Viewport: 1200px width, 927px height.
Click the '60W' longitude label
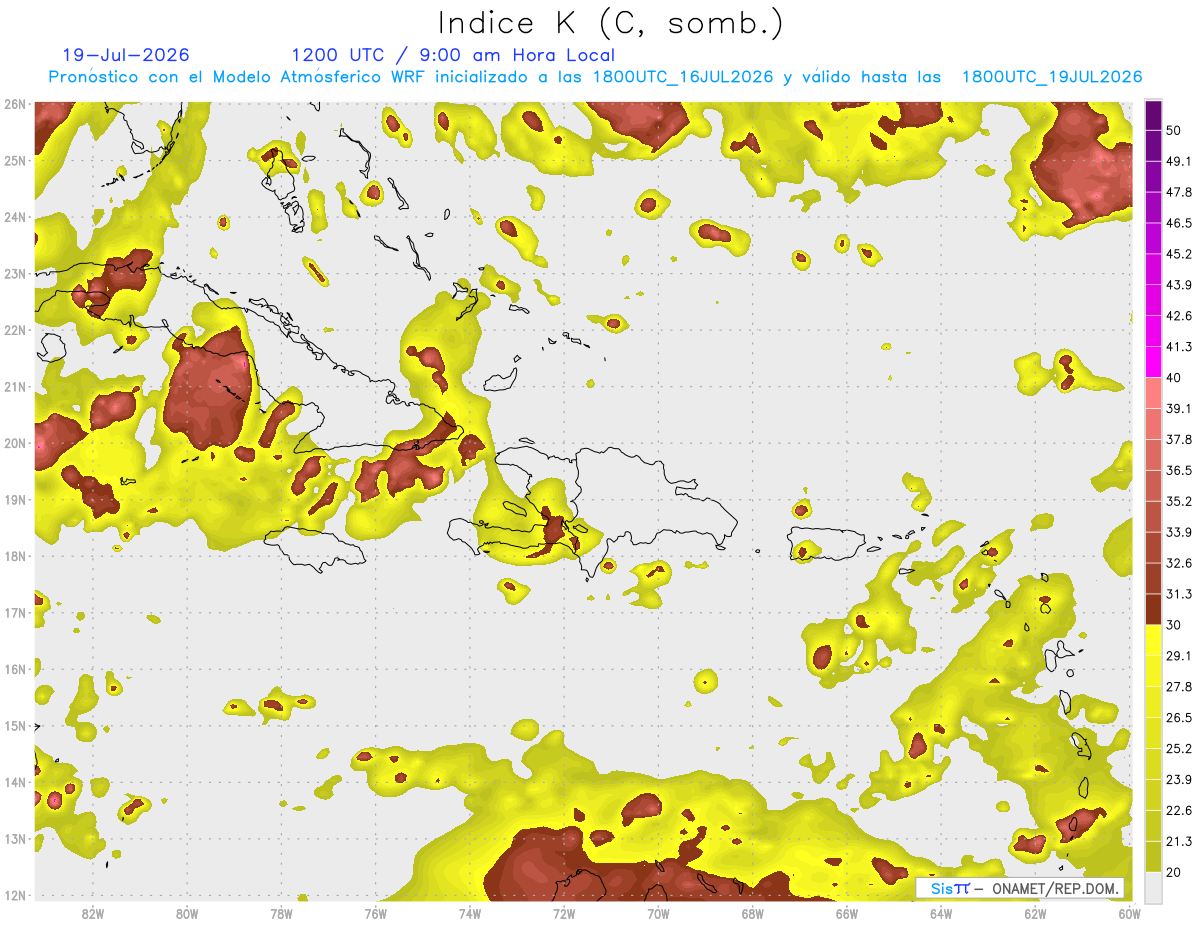pos(1129,912)
